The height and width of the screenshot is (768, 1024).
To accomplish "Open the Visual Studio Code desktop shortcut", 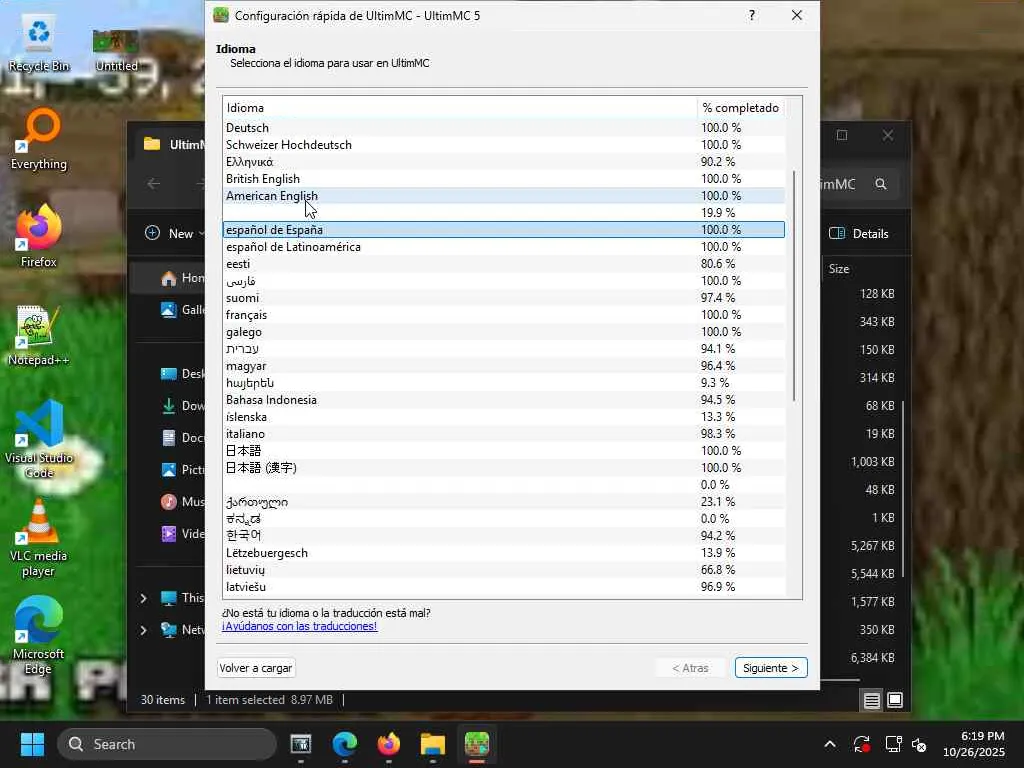I will point(39,439).
